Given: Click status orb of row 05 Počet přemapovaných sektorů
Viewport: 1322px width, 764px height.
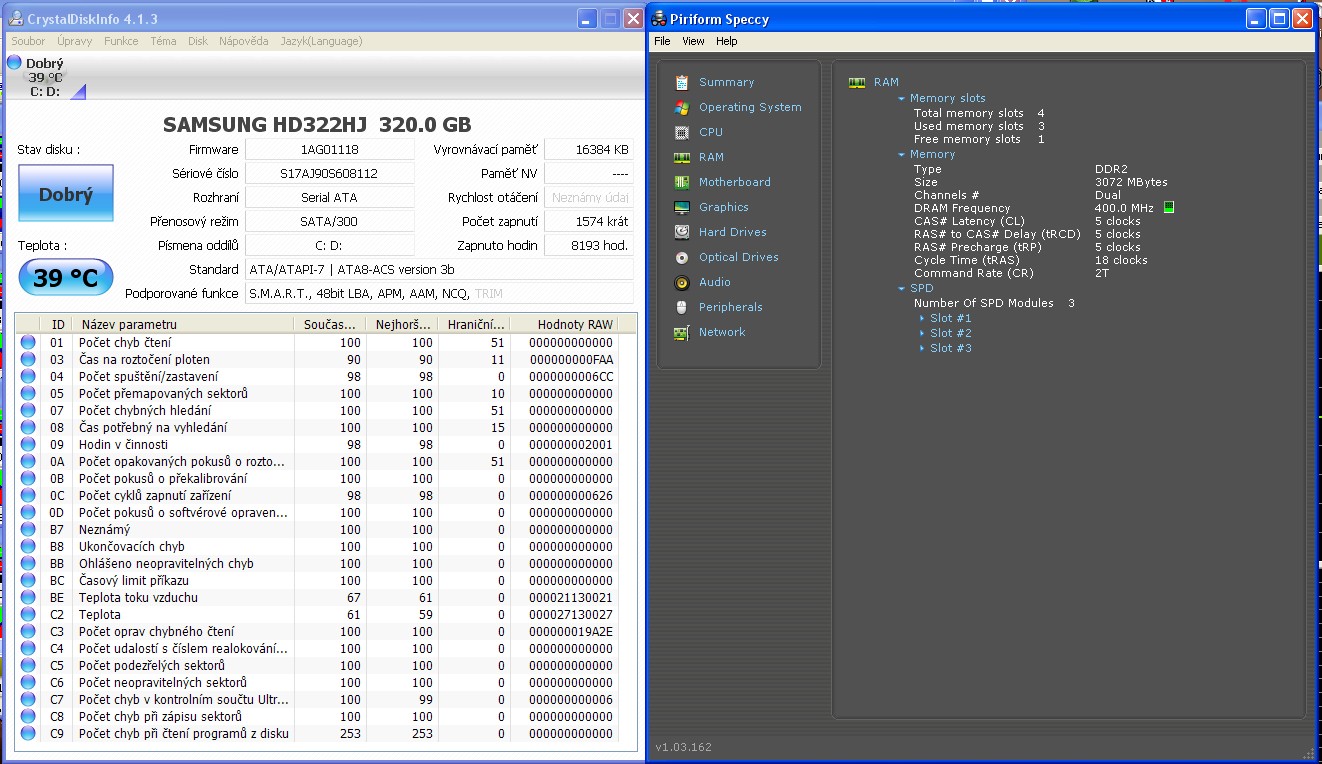Looking at the screenshot, I should pos(28,393).
